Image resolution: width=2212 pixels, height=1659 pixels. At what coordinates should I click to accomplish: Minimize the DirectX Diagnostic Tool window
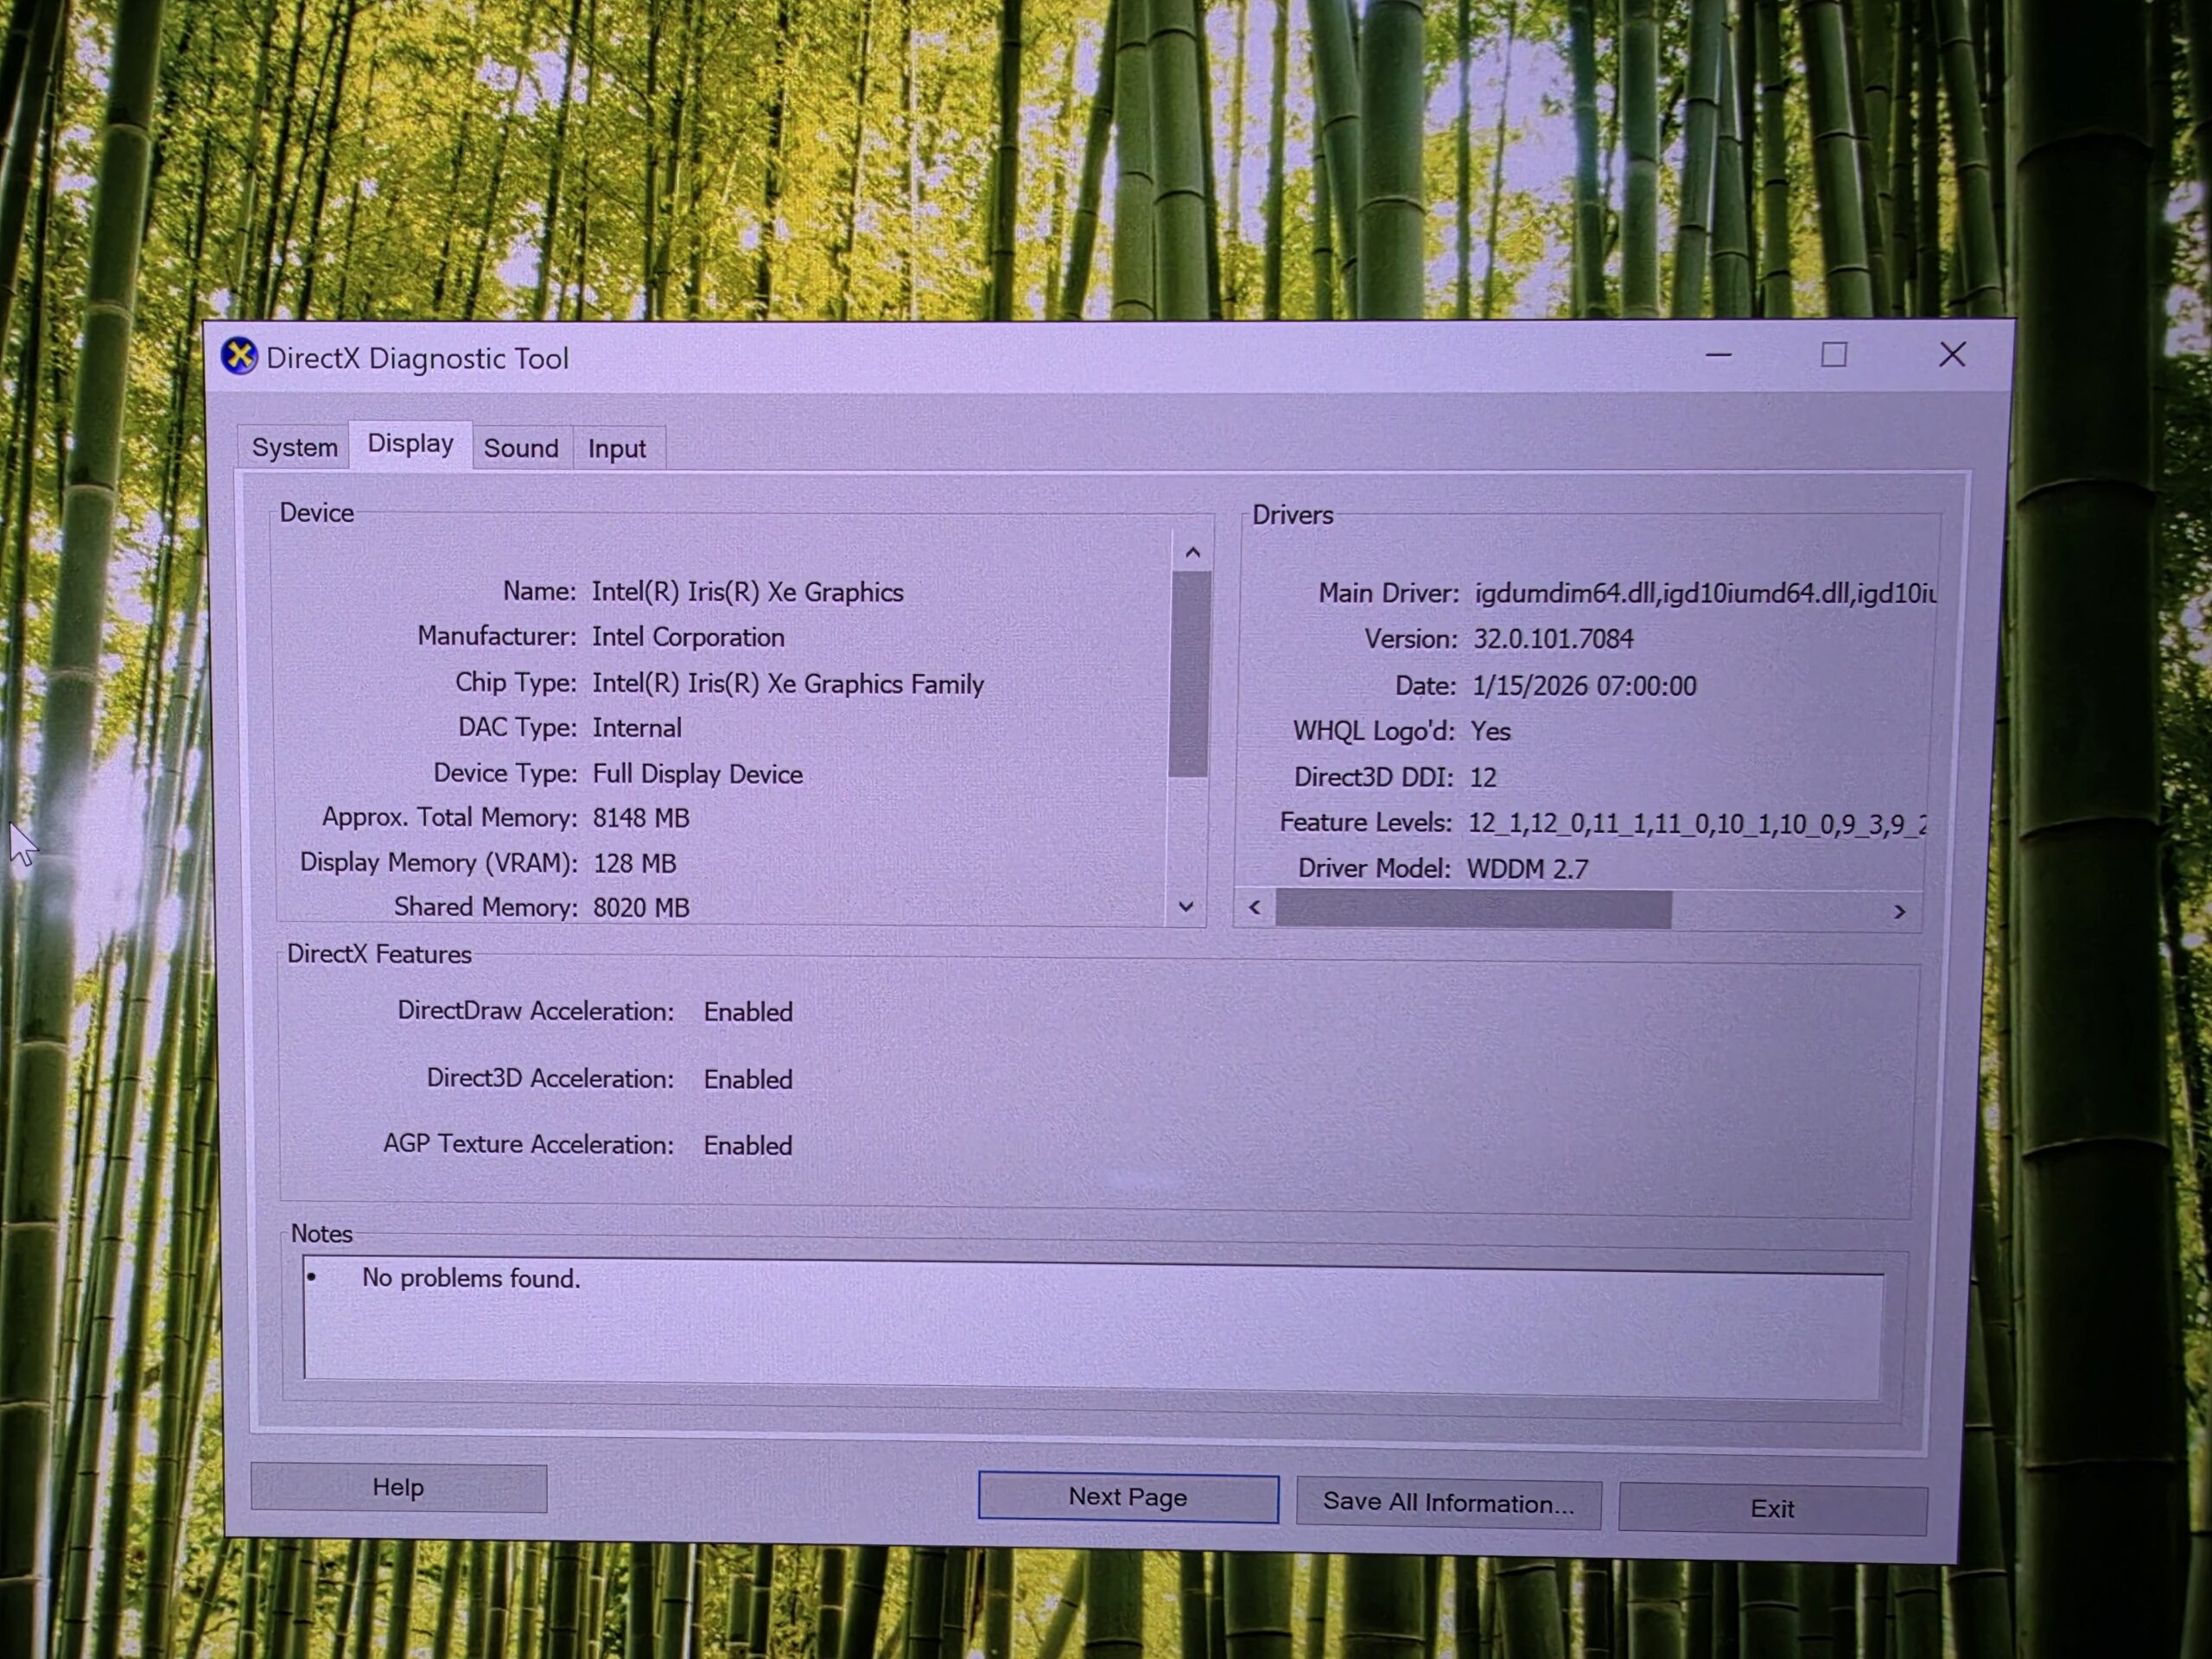(1718, 355)
